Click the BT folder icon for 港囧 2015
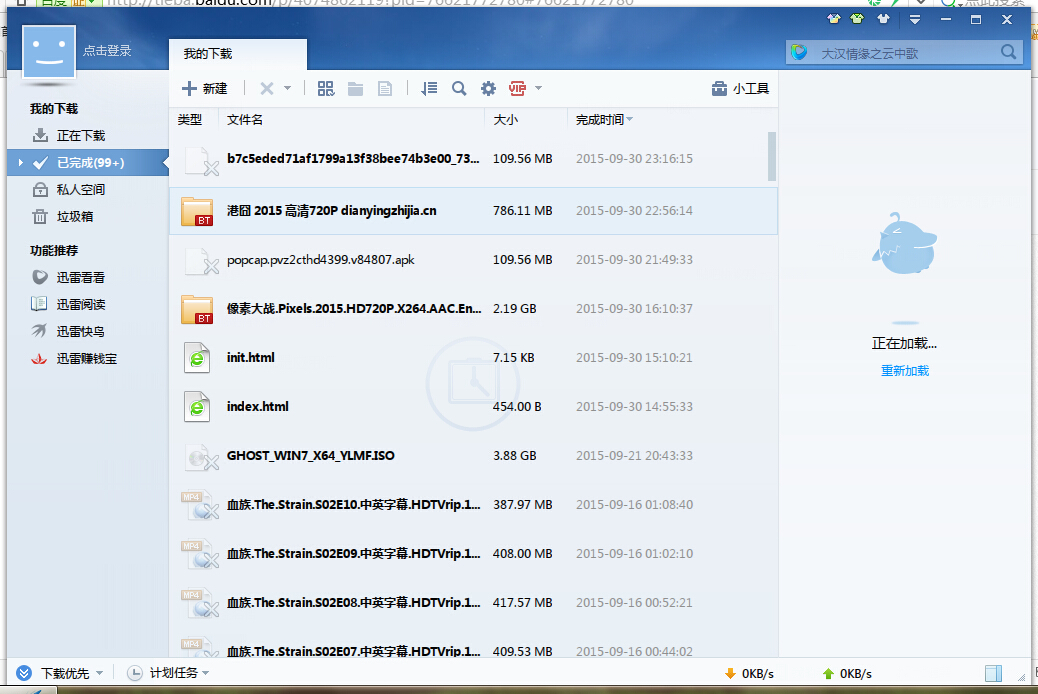Viewport: 1038px width, 694px height. coord(197,211)
